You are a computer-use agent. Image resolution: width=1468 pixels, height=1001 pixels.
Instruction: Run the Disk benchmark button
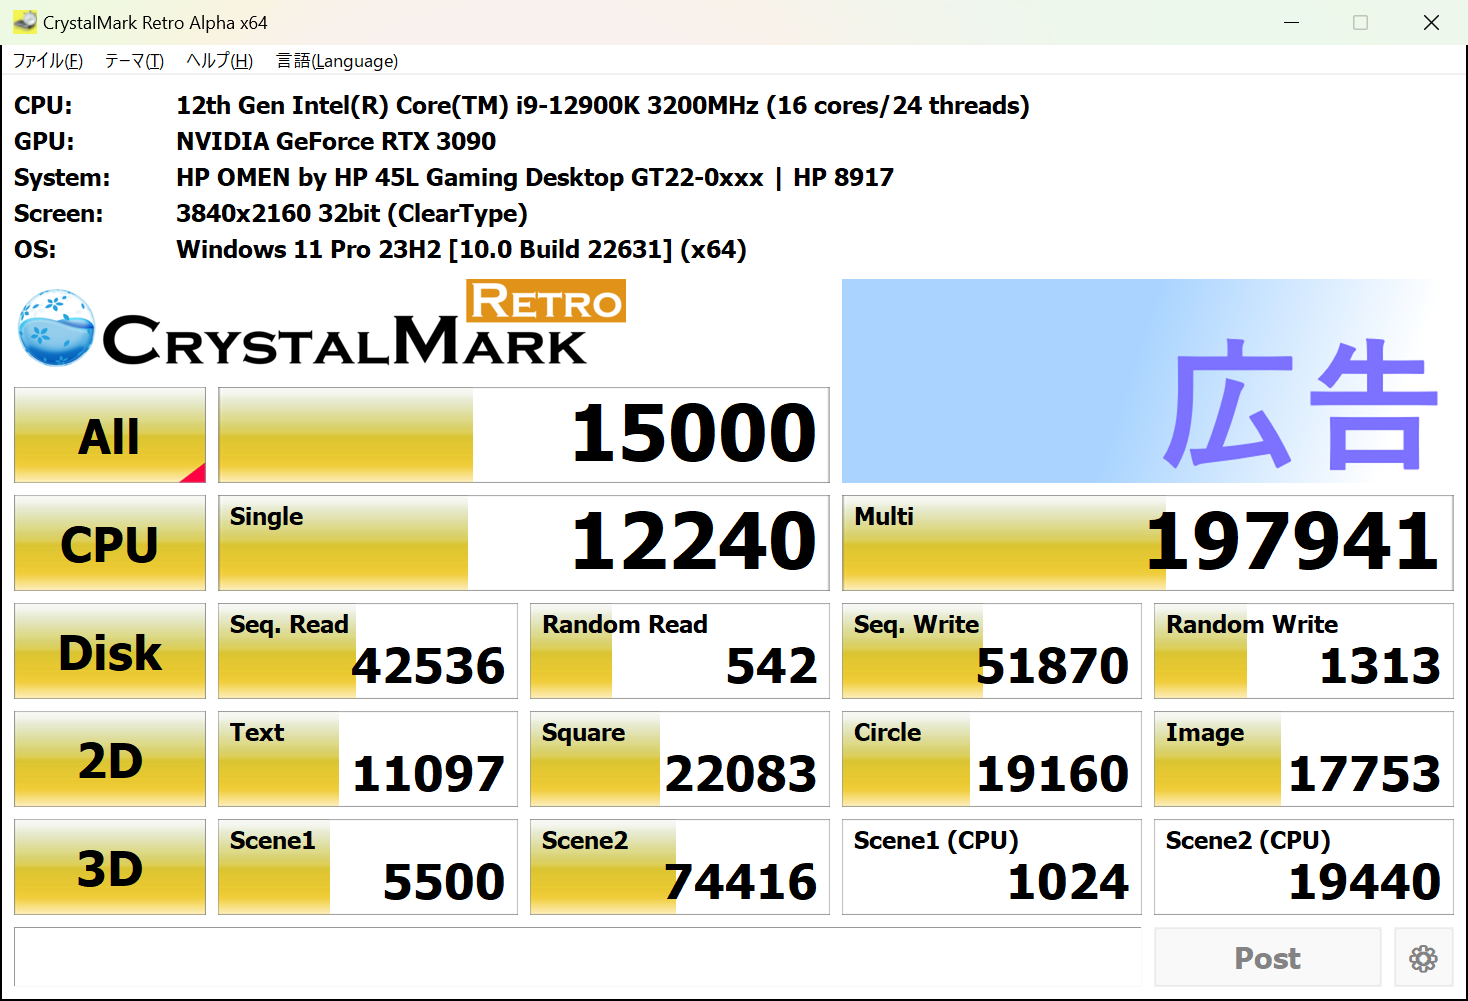(x=110, y=651)
